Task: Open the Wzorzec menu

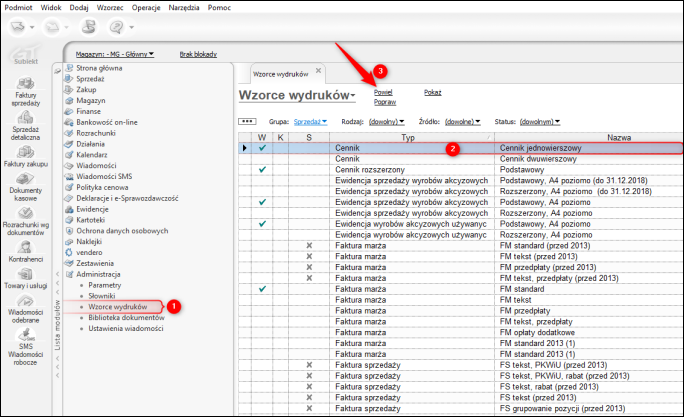Action: click(110, 7)
